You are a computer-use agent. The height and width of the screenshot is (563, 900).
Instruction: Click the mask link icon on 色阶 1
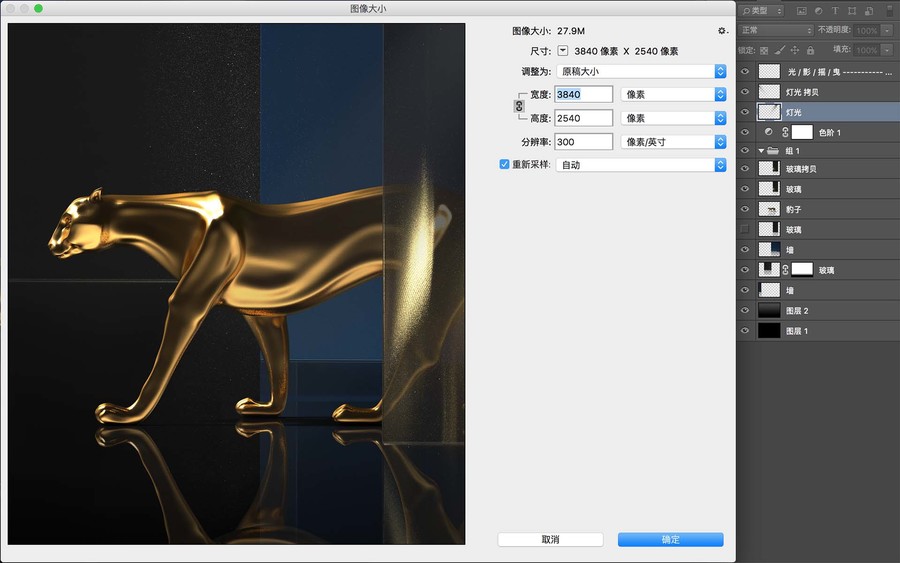[x=785, y=133]
